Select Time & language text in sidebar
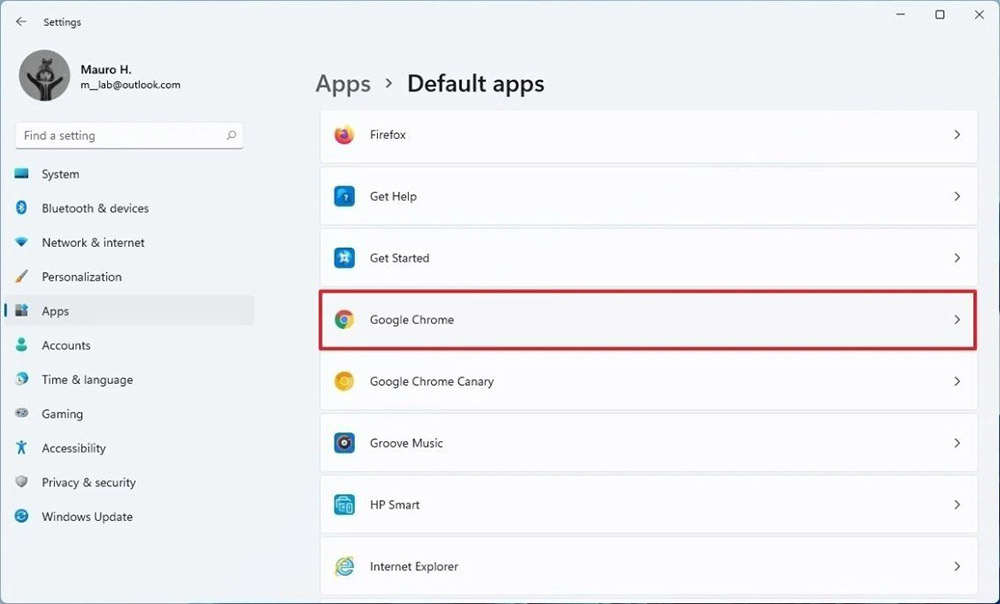This screenshot has width=1000, height=604. 87,379
